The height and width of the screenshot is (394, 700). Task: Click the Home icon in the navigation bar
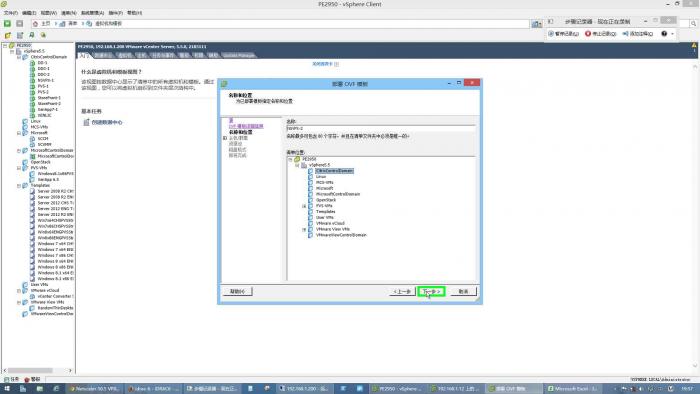click(x=35, y=23)
